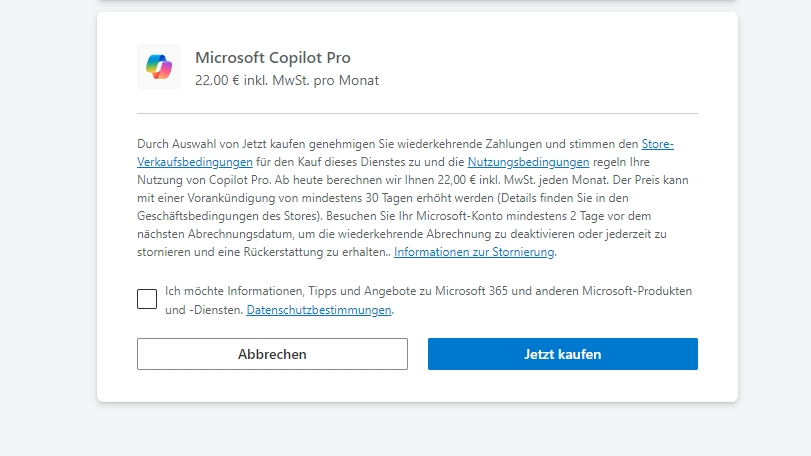Click the Microsoft Copilot Pro heading
The image size is (811, 456).
tap(273, 57)
